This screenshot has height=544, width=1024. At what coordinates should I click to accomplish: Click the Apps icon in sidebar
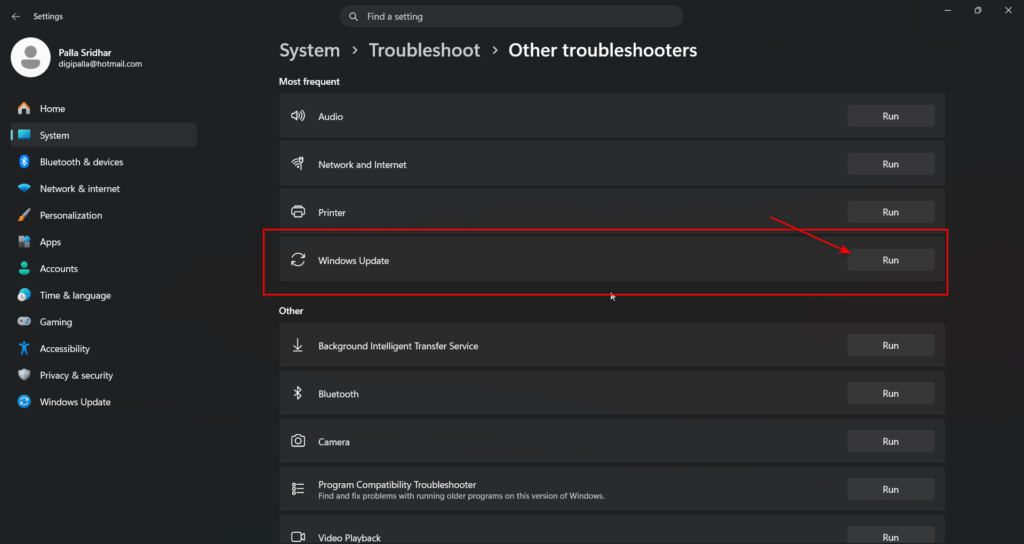click(x=24, y=242)
